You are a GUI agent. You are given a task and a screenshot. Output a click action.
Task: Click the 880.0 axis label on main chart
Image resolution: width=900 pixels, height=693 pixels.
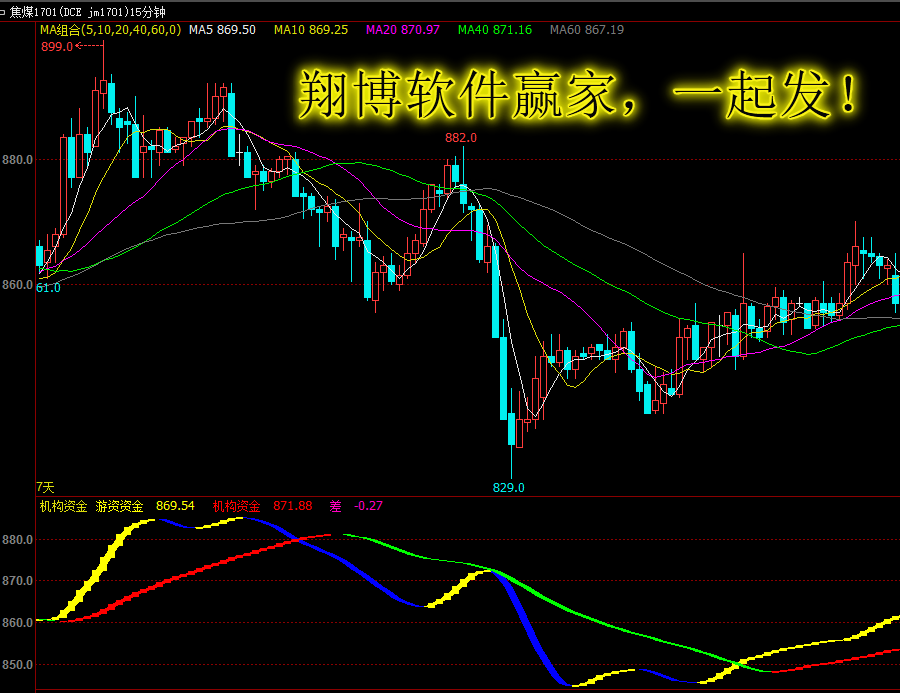tap(17, 160)
